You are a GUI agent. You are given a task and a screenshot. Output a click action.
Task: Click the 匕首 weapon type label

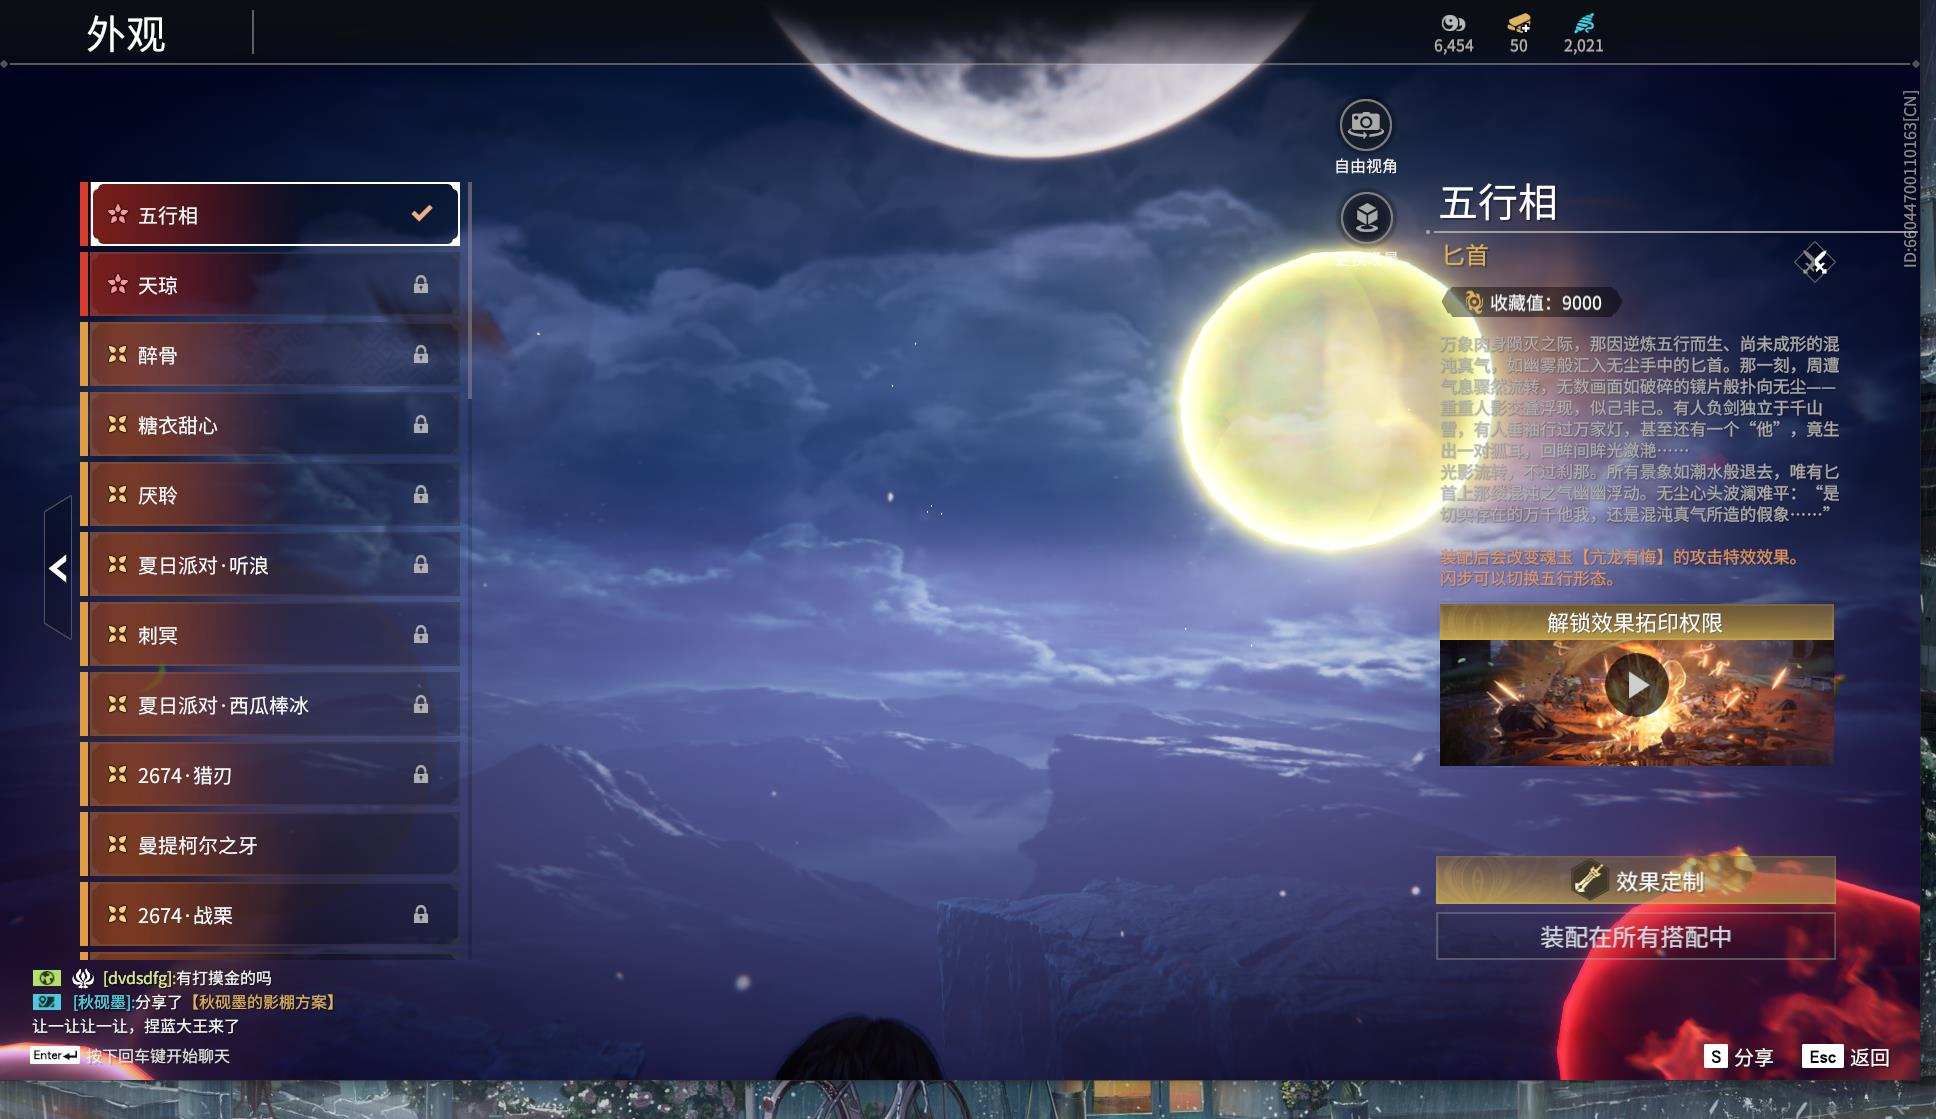(x=1464, y=256)
